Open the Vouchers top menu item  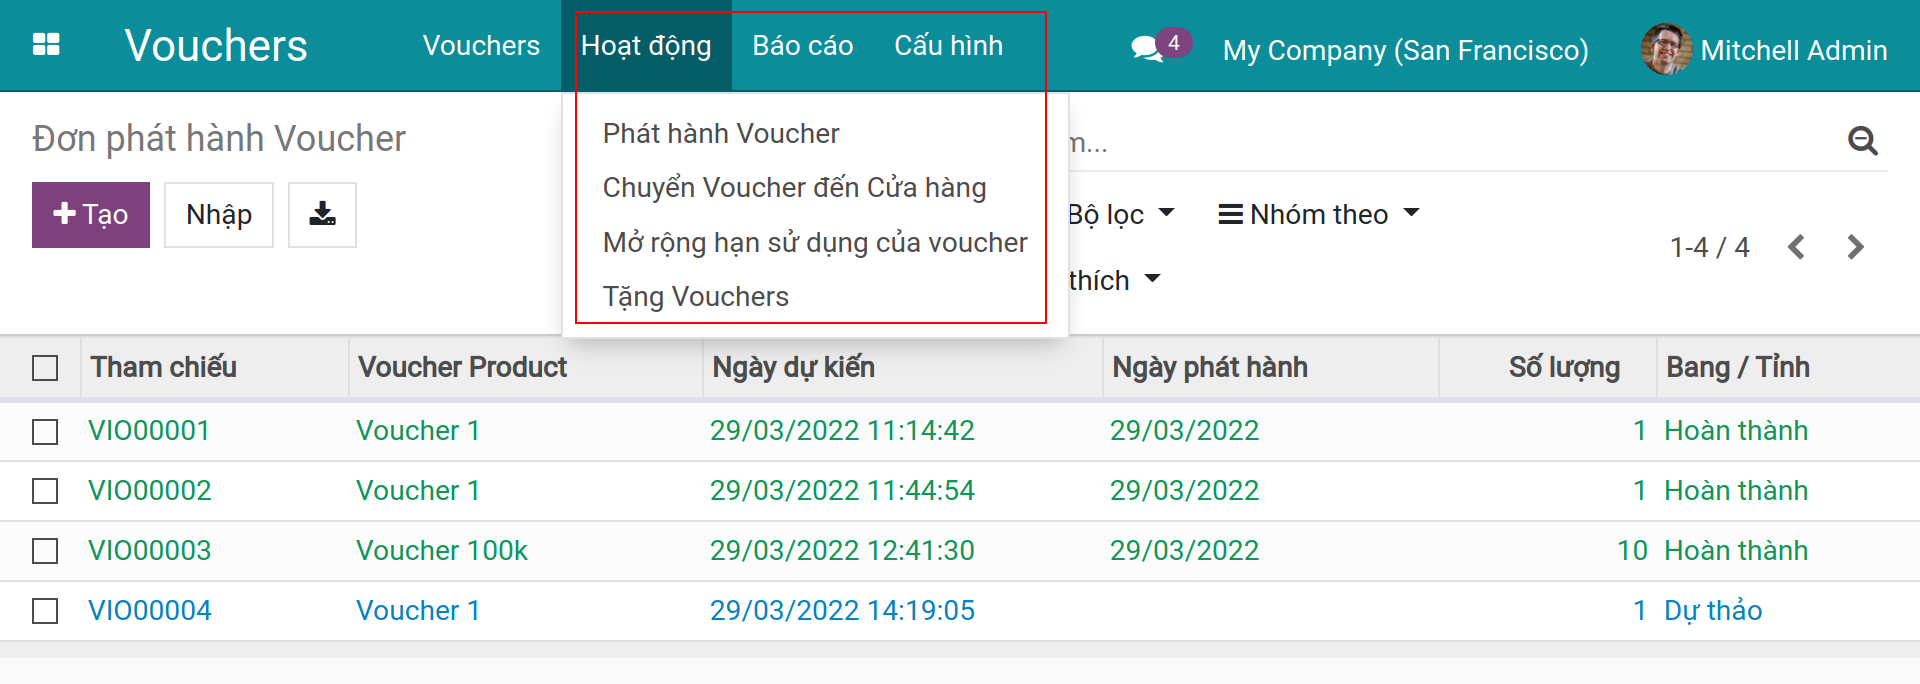click(x=481, y=46)
